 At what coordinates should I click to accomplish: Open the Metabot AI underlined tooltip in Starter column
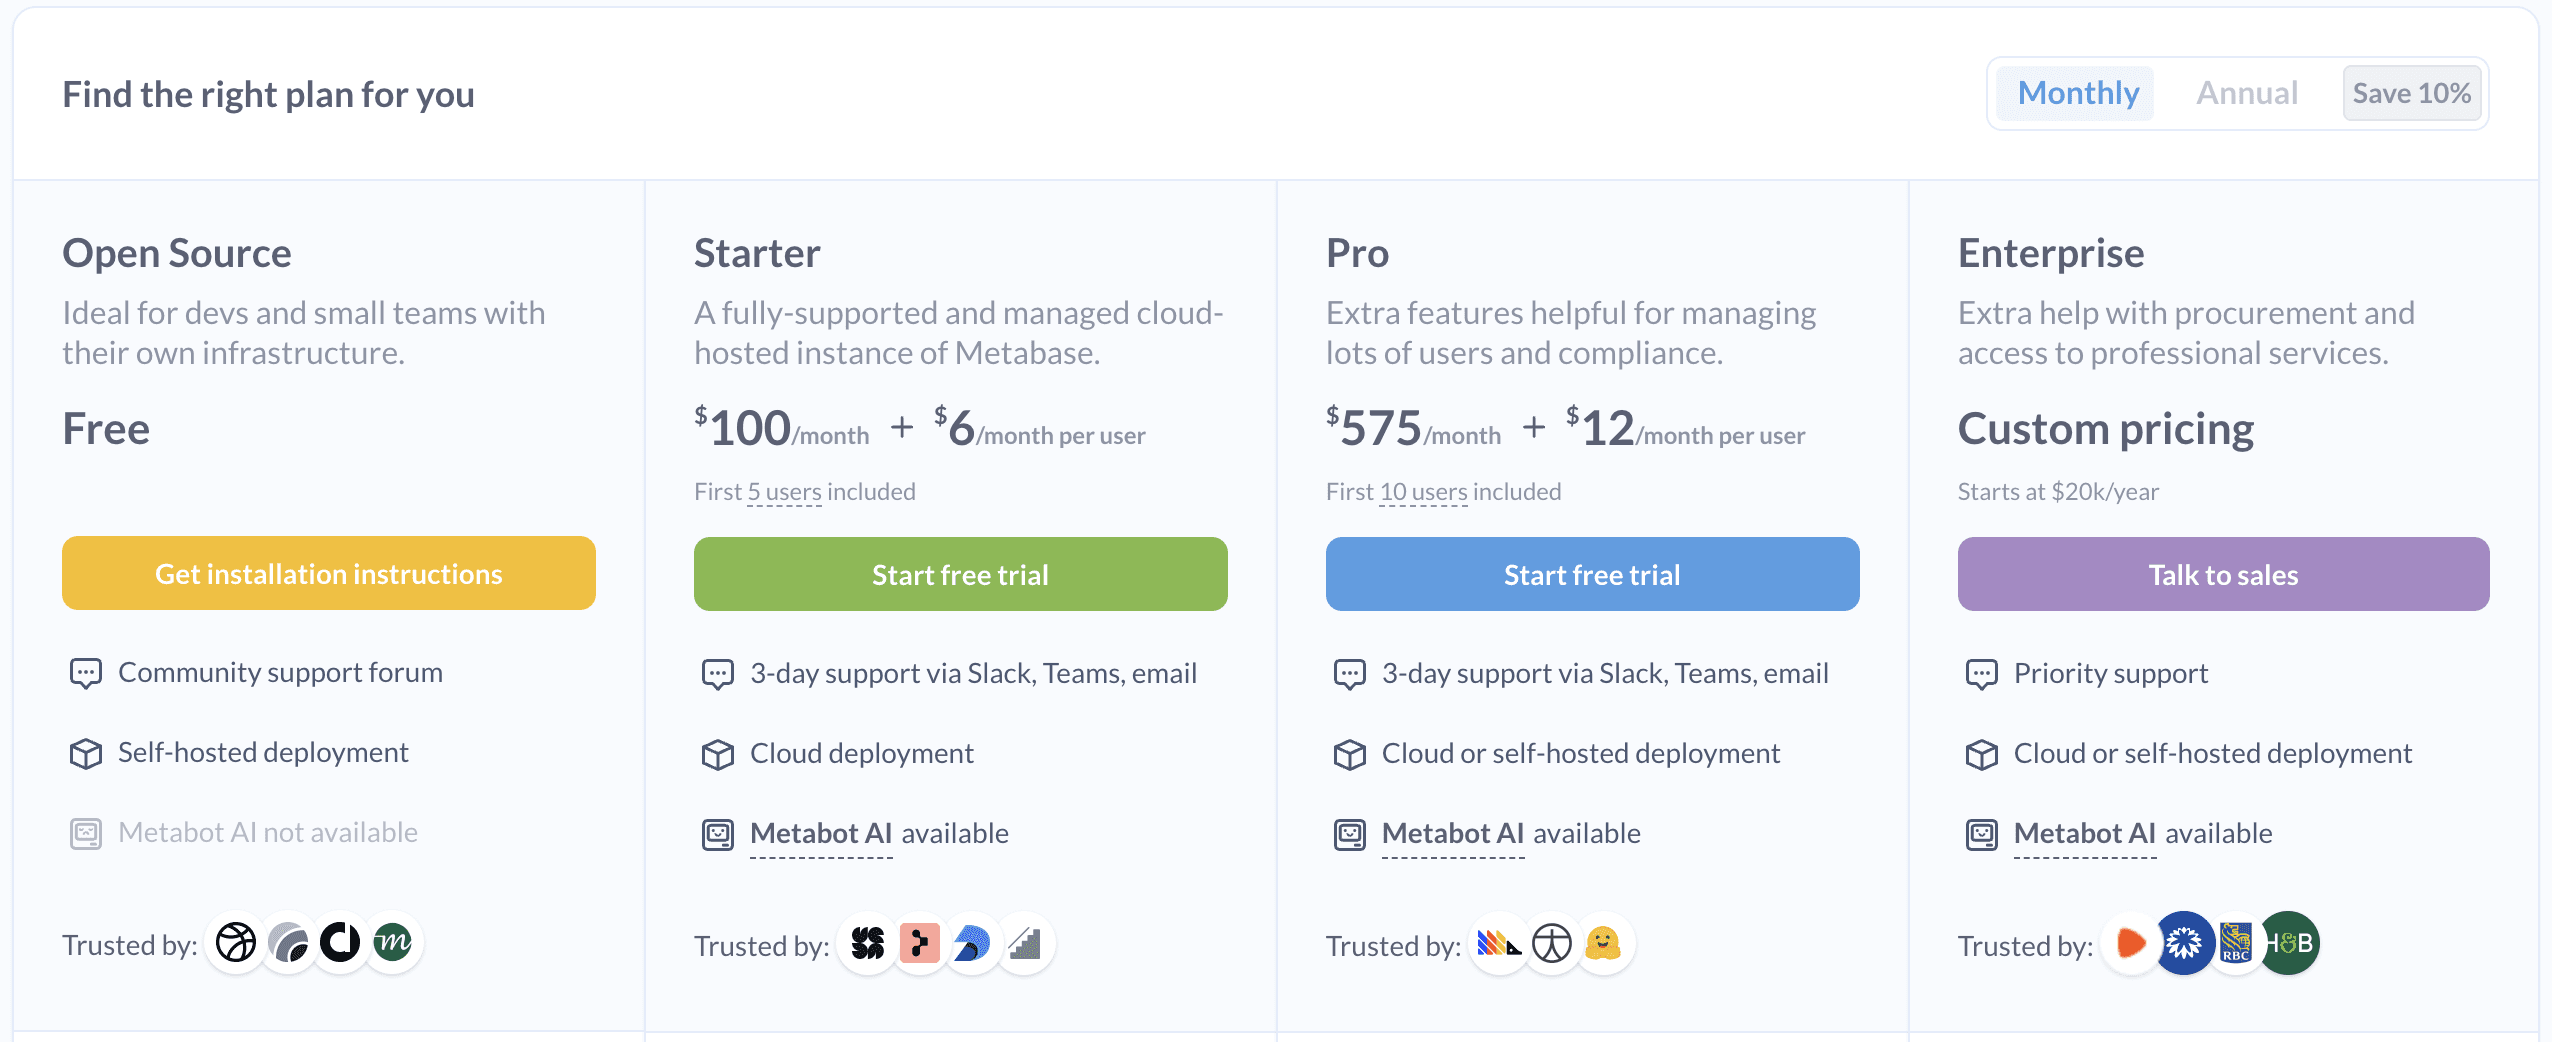[820, 833]
